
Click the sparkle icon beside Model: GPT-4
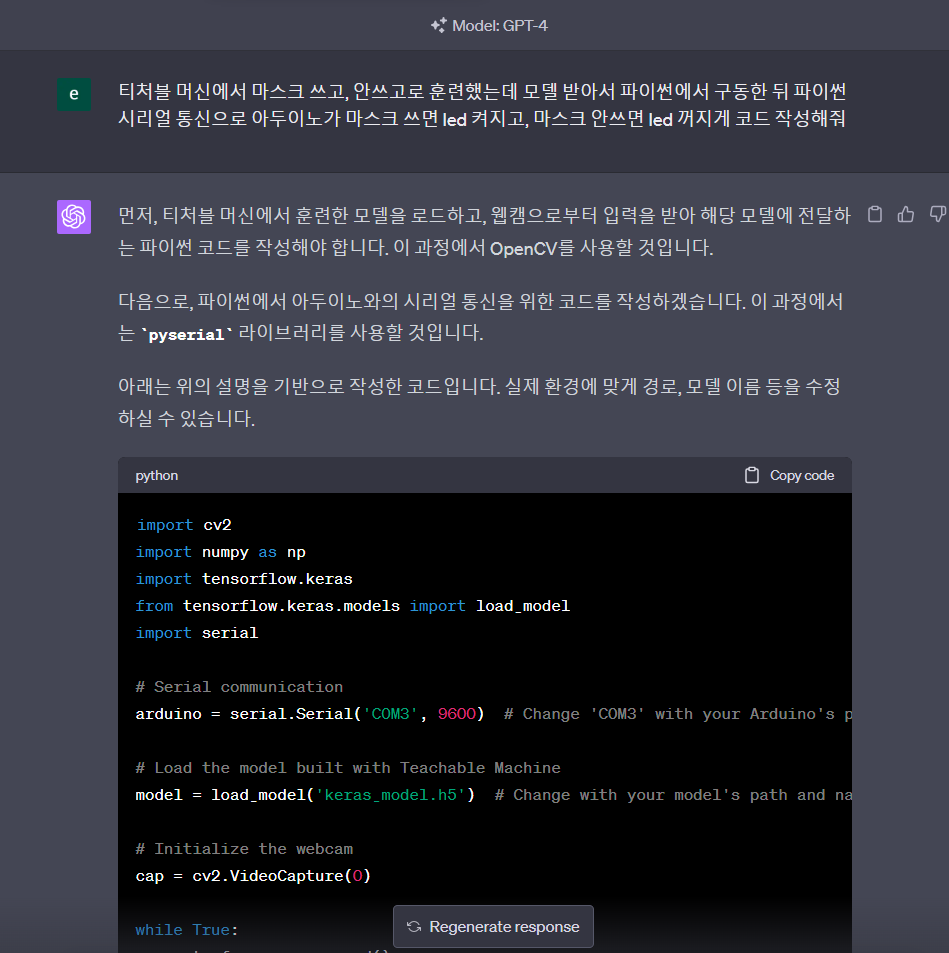tap(438, 26)
